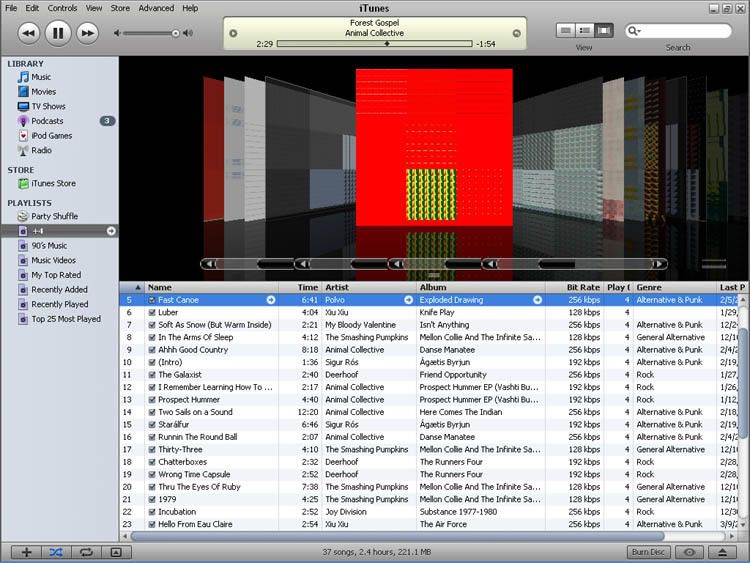The image size is (750, 563).
Task: Open the Help menu
Action: point(190,8)
